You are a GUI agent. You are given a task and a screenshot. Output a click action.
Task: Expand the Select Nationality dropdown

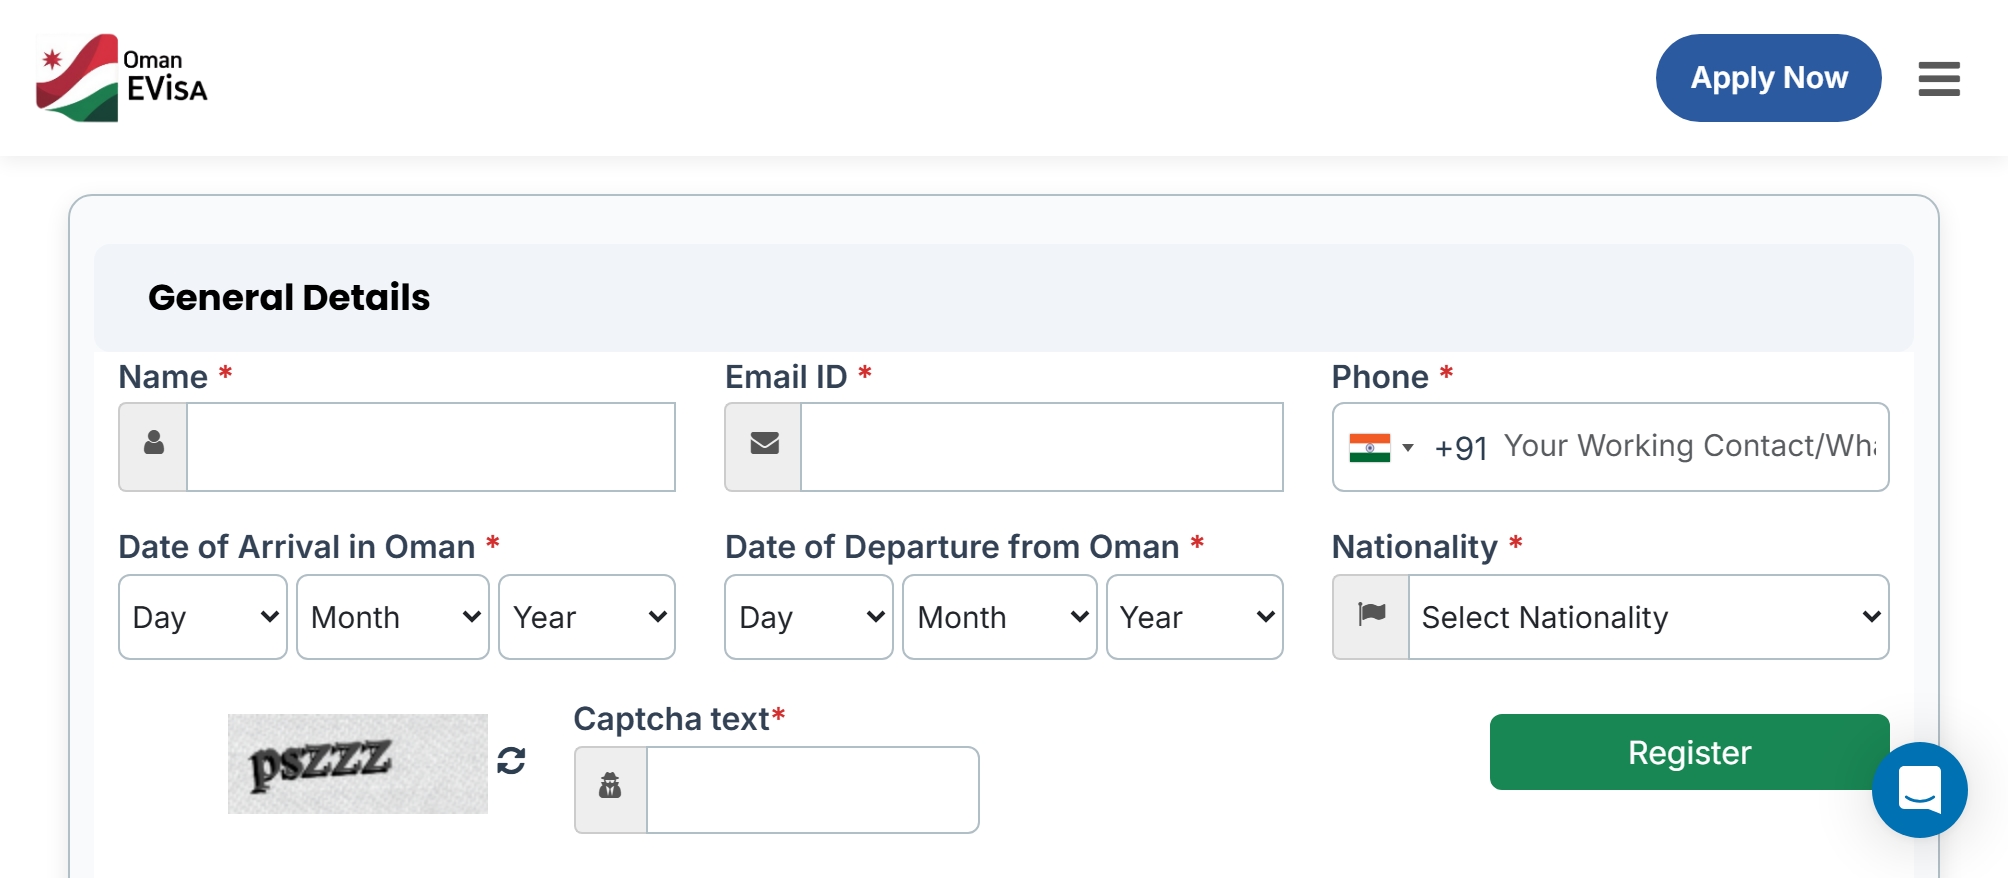[1648, 616]
